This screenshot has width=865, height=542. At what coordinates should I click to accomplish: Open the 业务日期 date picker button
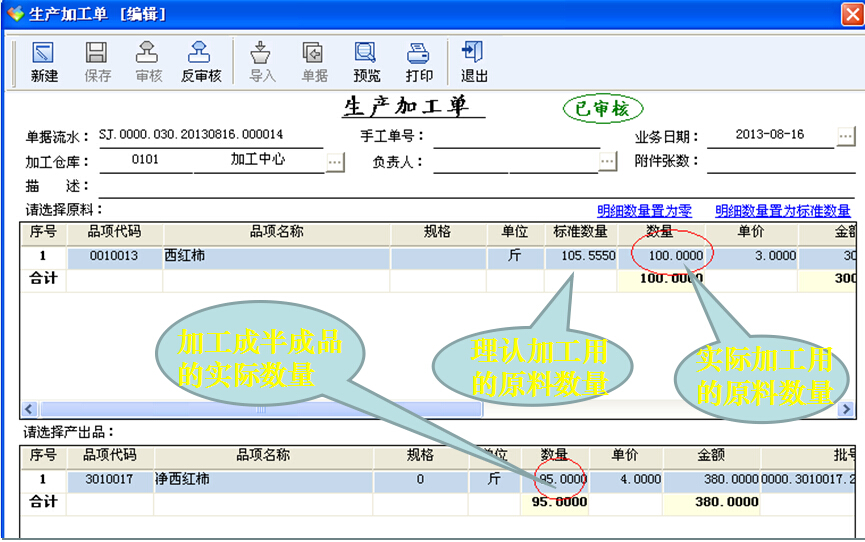[846, 136]
